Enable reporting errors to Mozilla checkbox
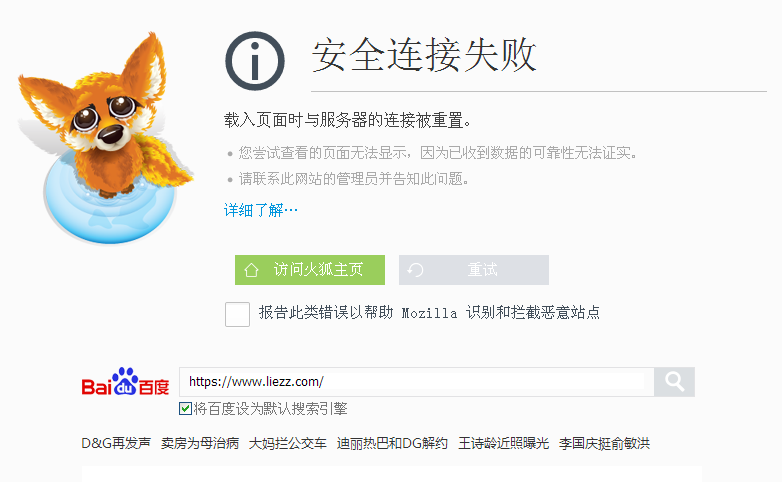Viewport: 782px width, 482px height. [237, 314]
